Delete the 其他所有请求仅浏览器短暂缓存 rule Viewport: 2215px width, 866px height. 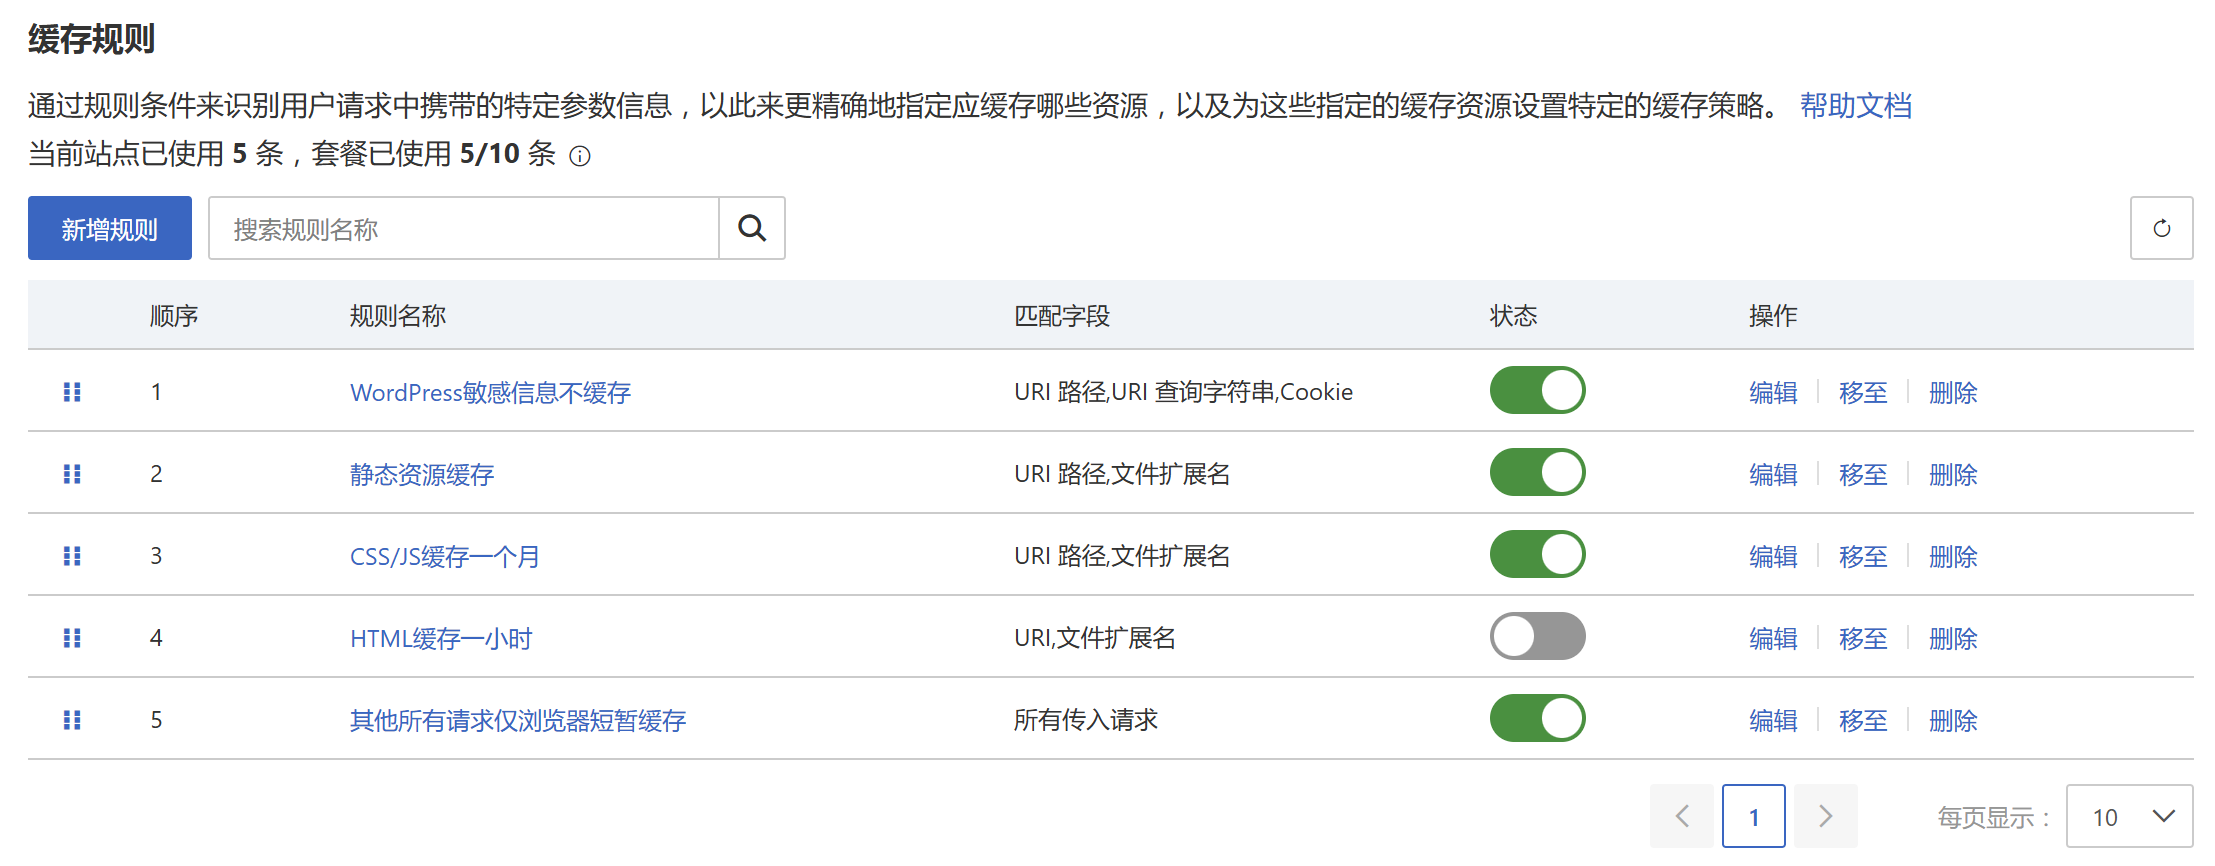coord(1953,721)
